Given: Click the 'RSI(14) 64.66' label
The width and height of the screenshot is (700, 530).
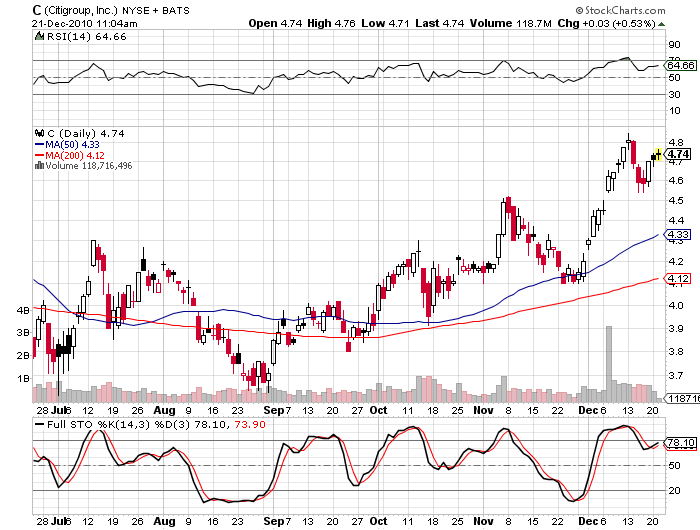Looking at the screenshot, I should [87, 36].
